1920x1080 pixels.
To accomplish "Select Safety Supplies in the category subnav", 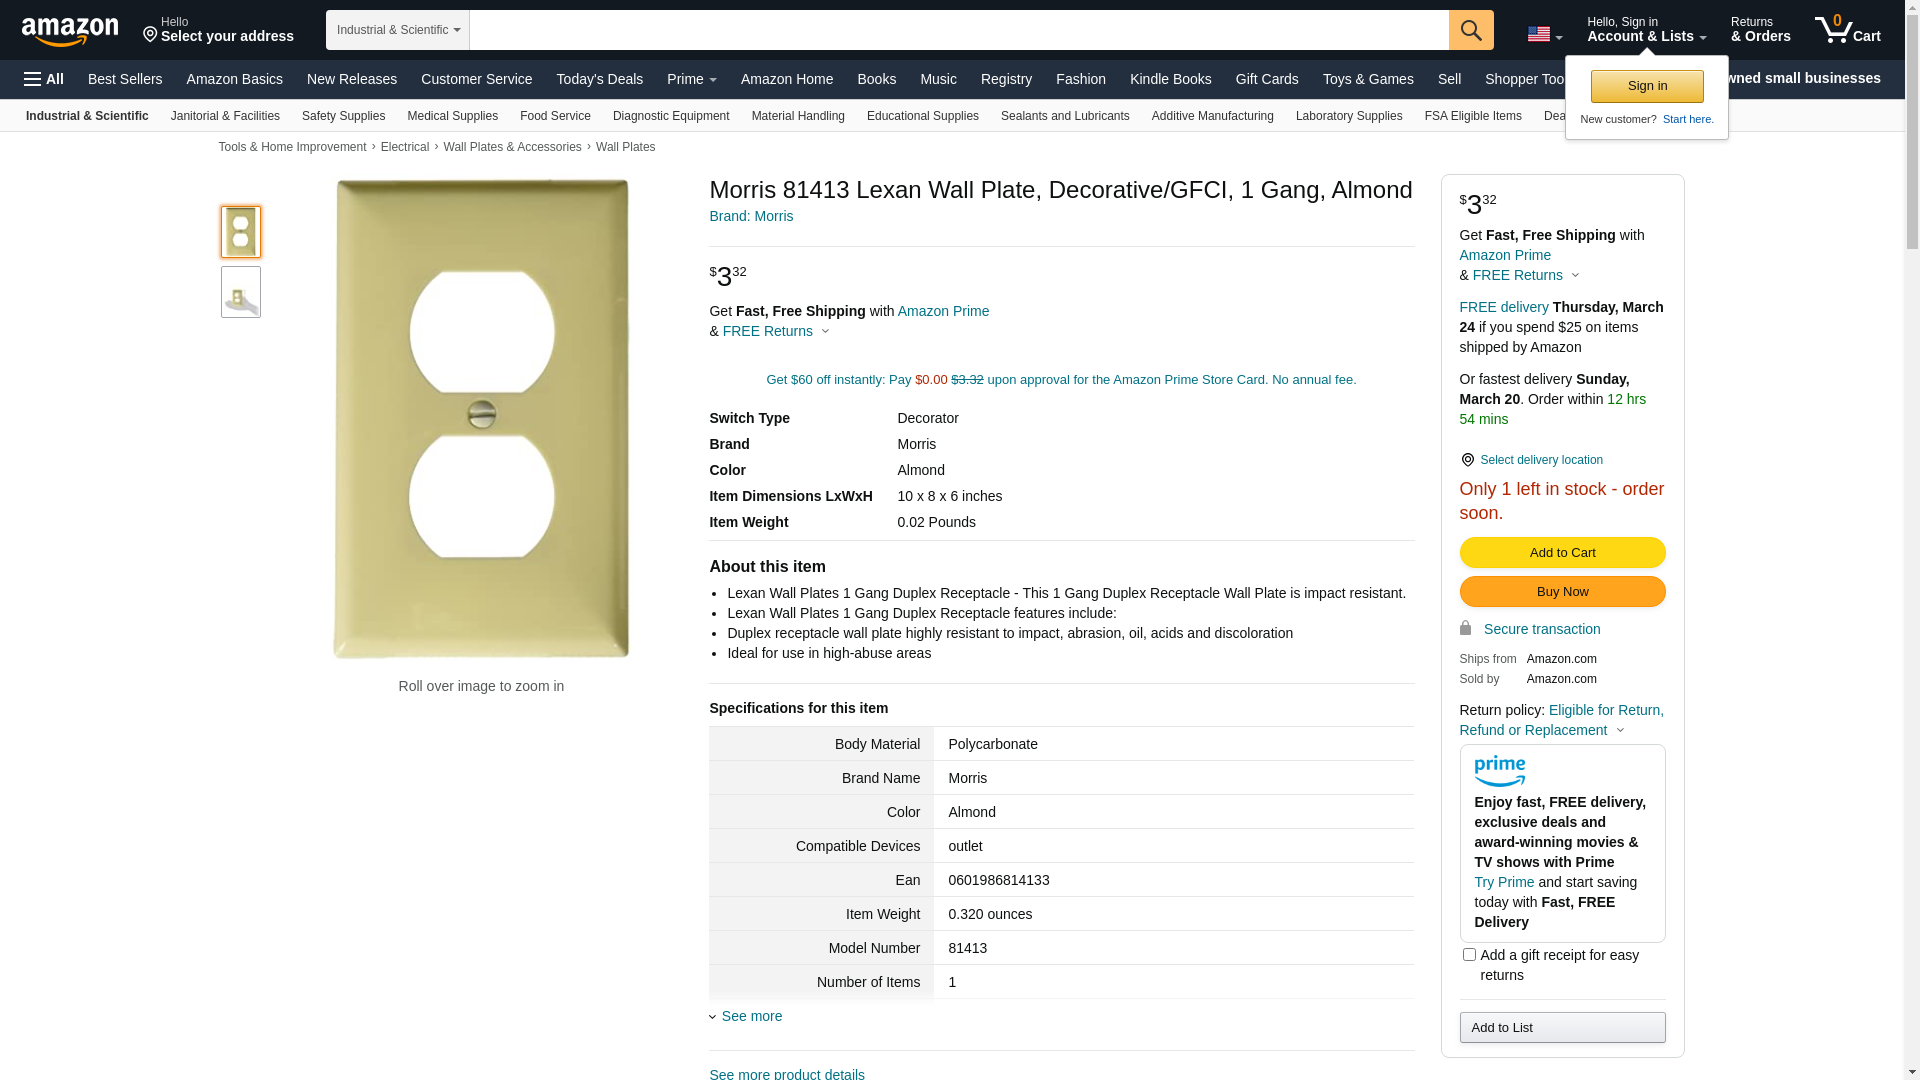I will click(x=343, y=116).
